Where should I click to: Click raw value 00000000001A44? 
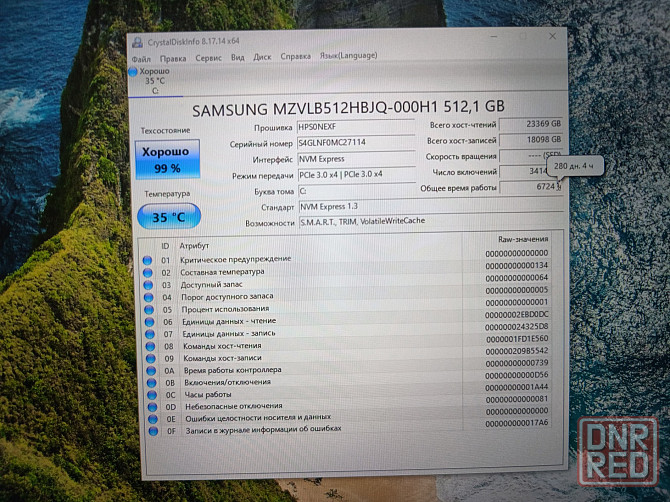pos(517,387)
